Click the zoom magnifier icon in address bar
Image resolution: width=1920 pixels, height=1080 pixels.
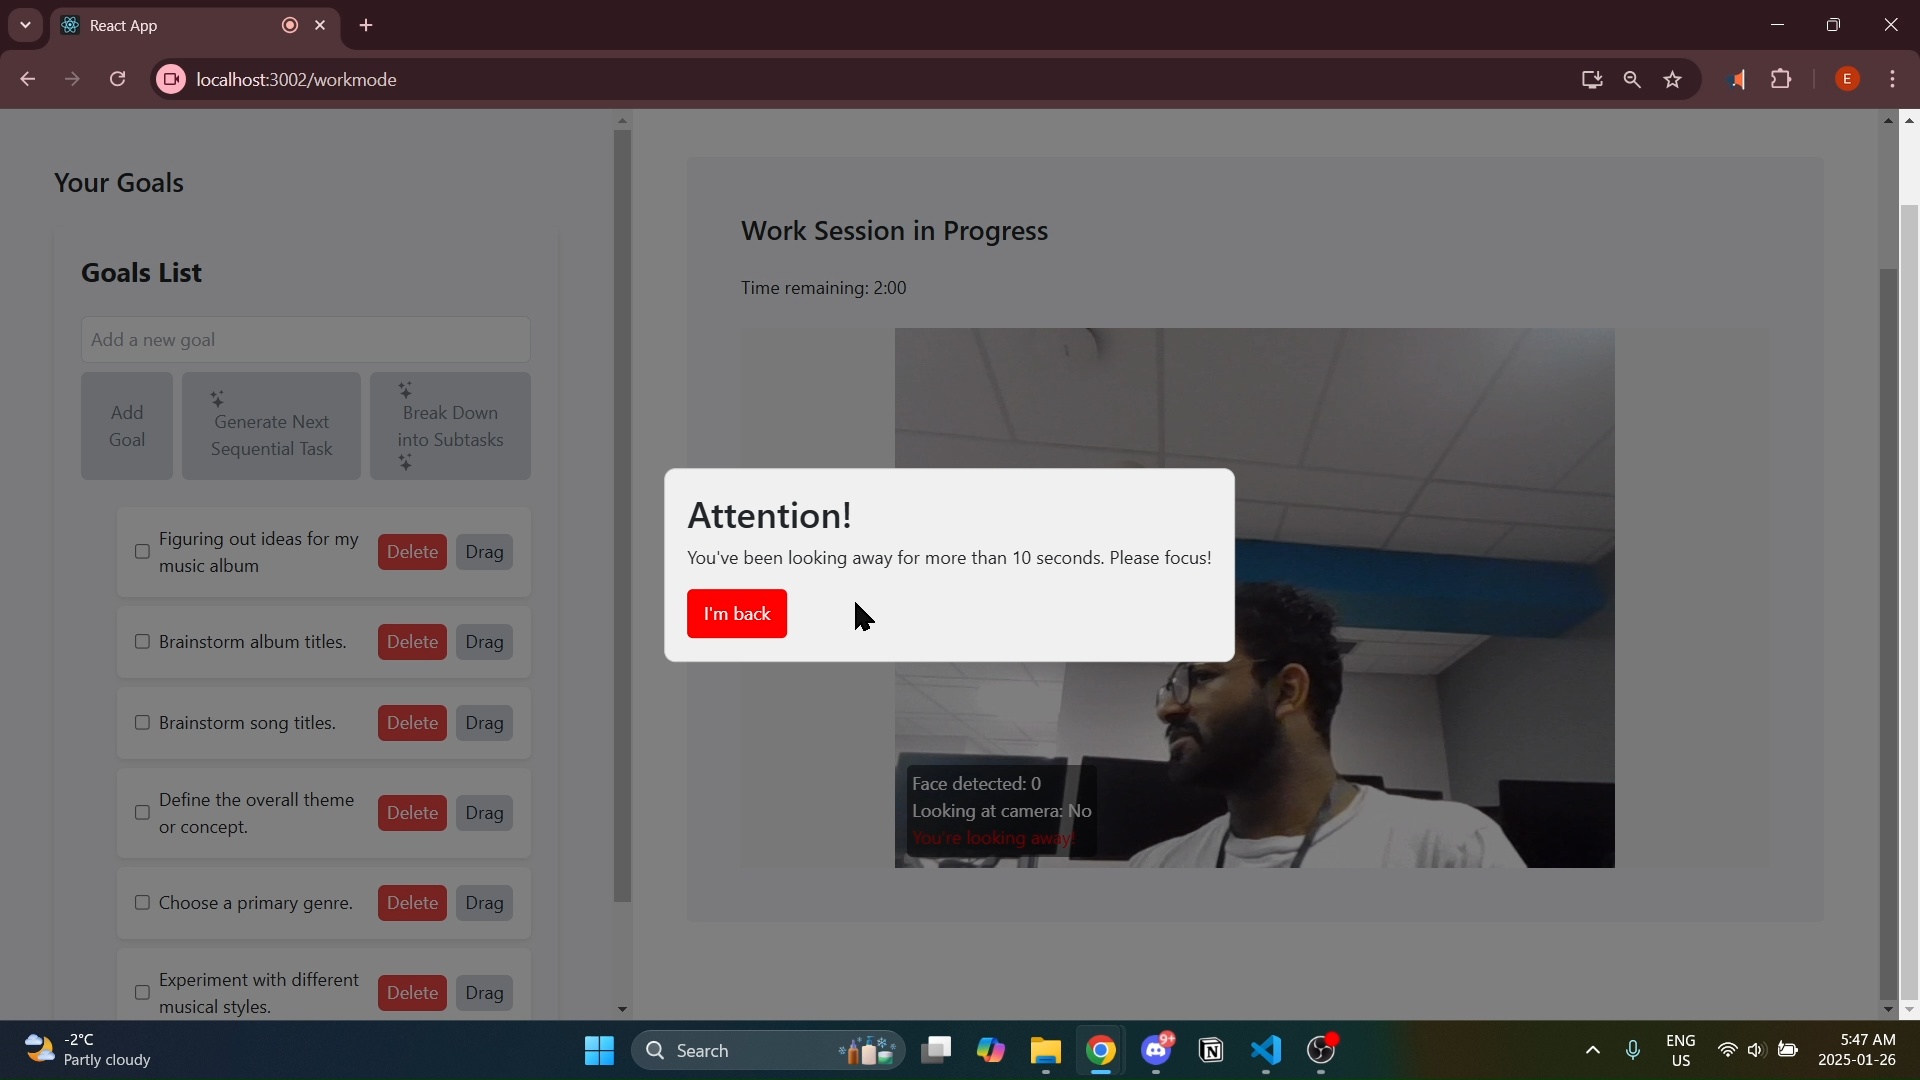tap(1633, 80)
